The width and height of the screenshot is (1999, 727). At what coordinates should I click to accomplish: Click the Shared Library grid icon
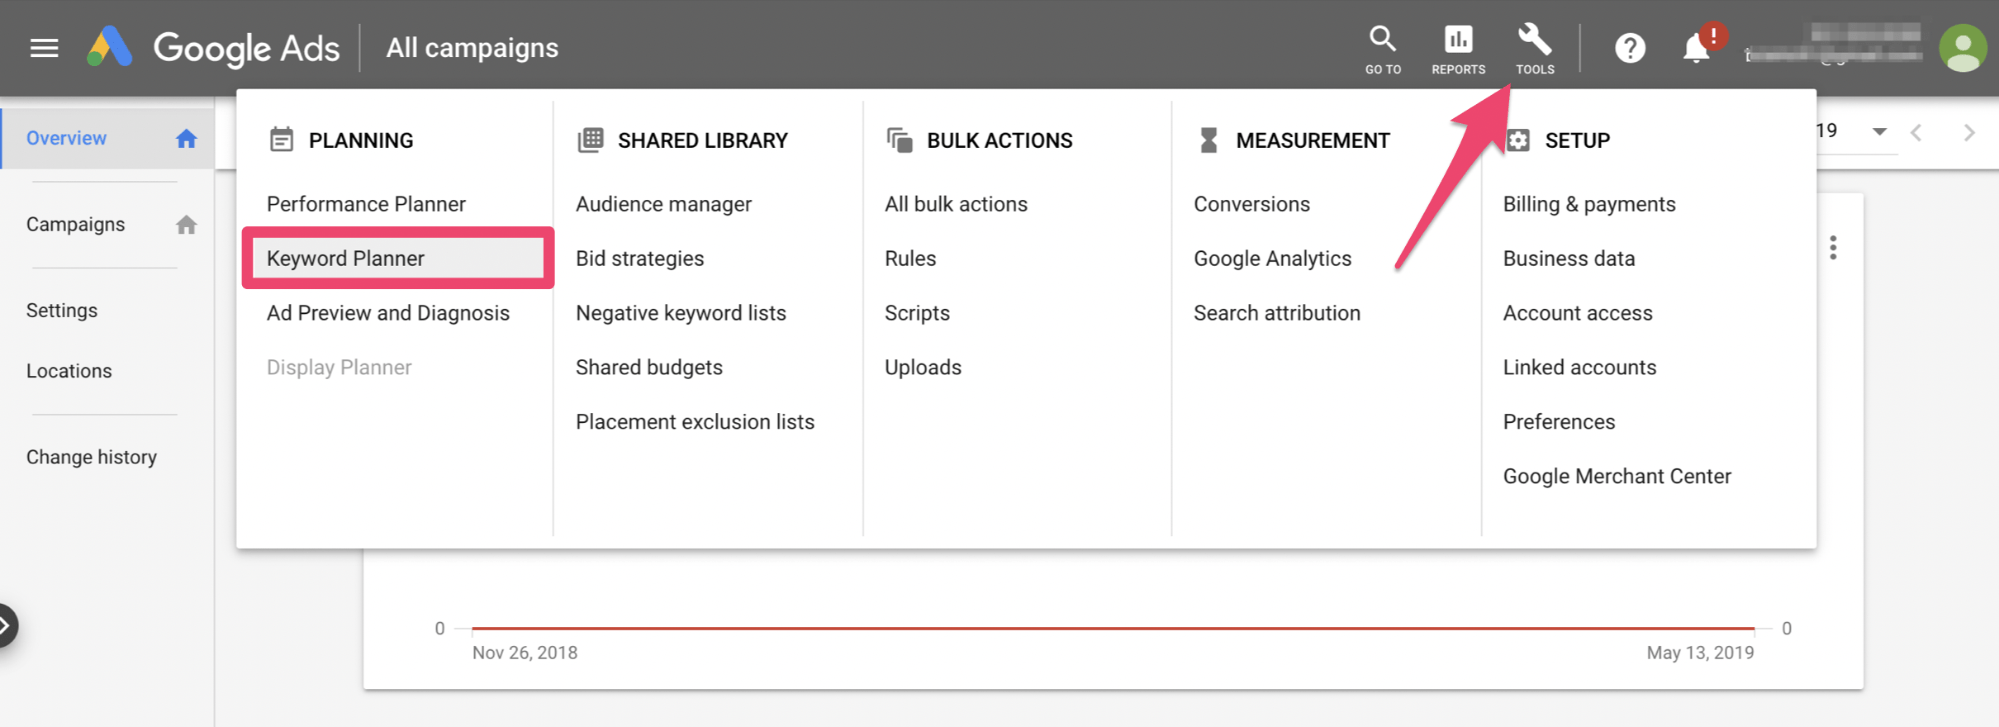point(590,139)
